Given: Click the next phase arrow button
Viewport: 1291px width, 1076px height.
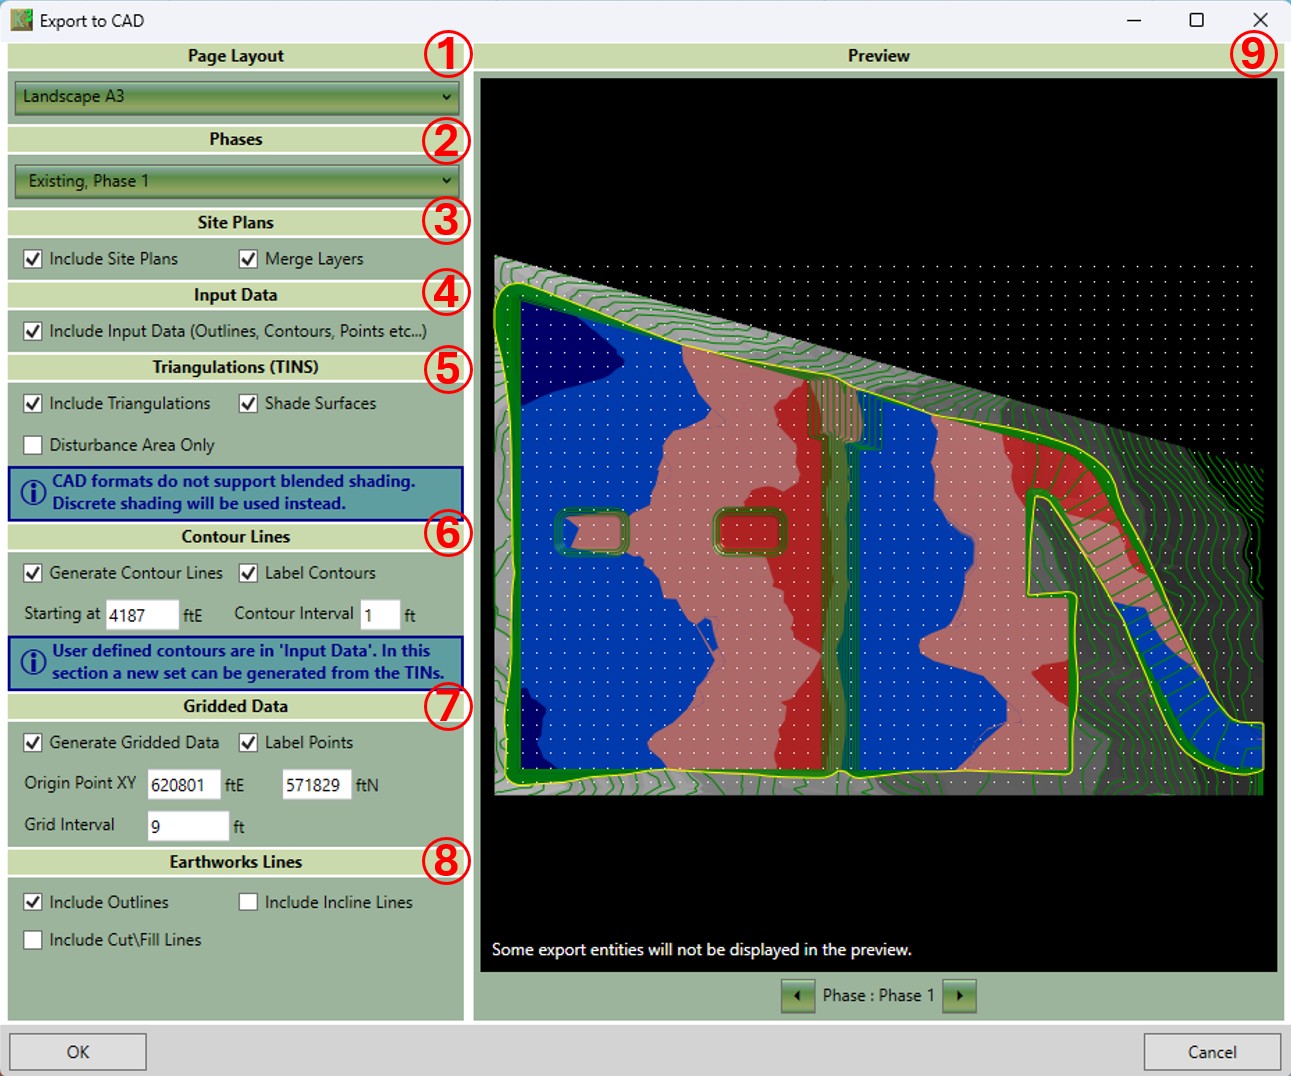Looking at the screenshot, I should tap(959, 996).
